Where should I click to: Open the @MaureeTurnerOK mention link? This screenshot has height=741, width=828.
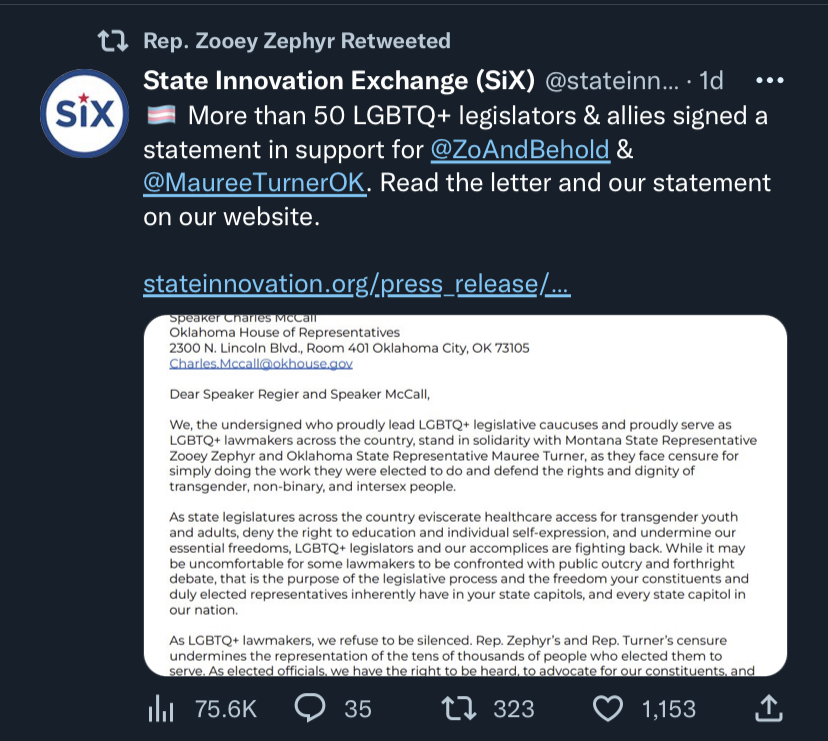pyautogui.click(x=254, y=184)
